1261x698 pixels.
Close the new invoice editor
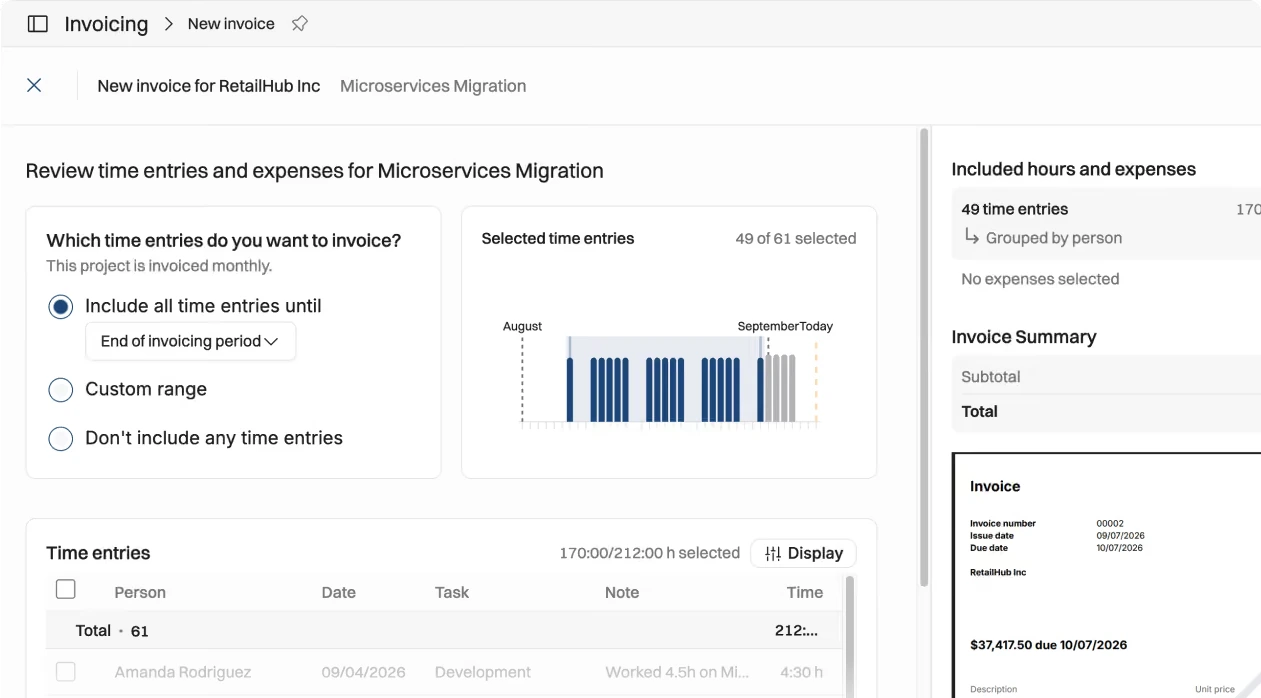click(x=34, y=86)
